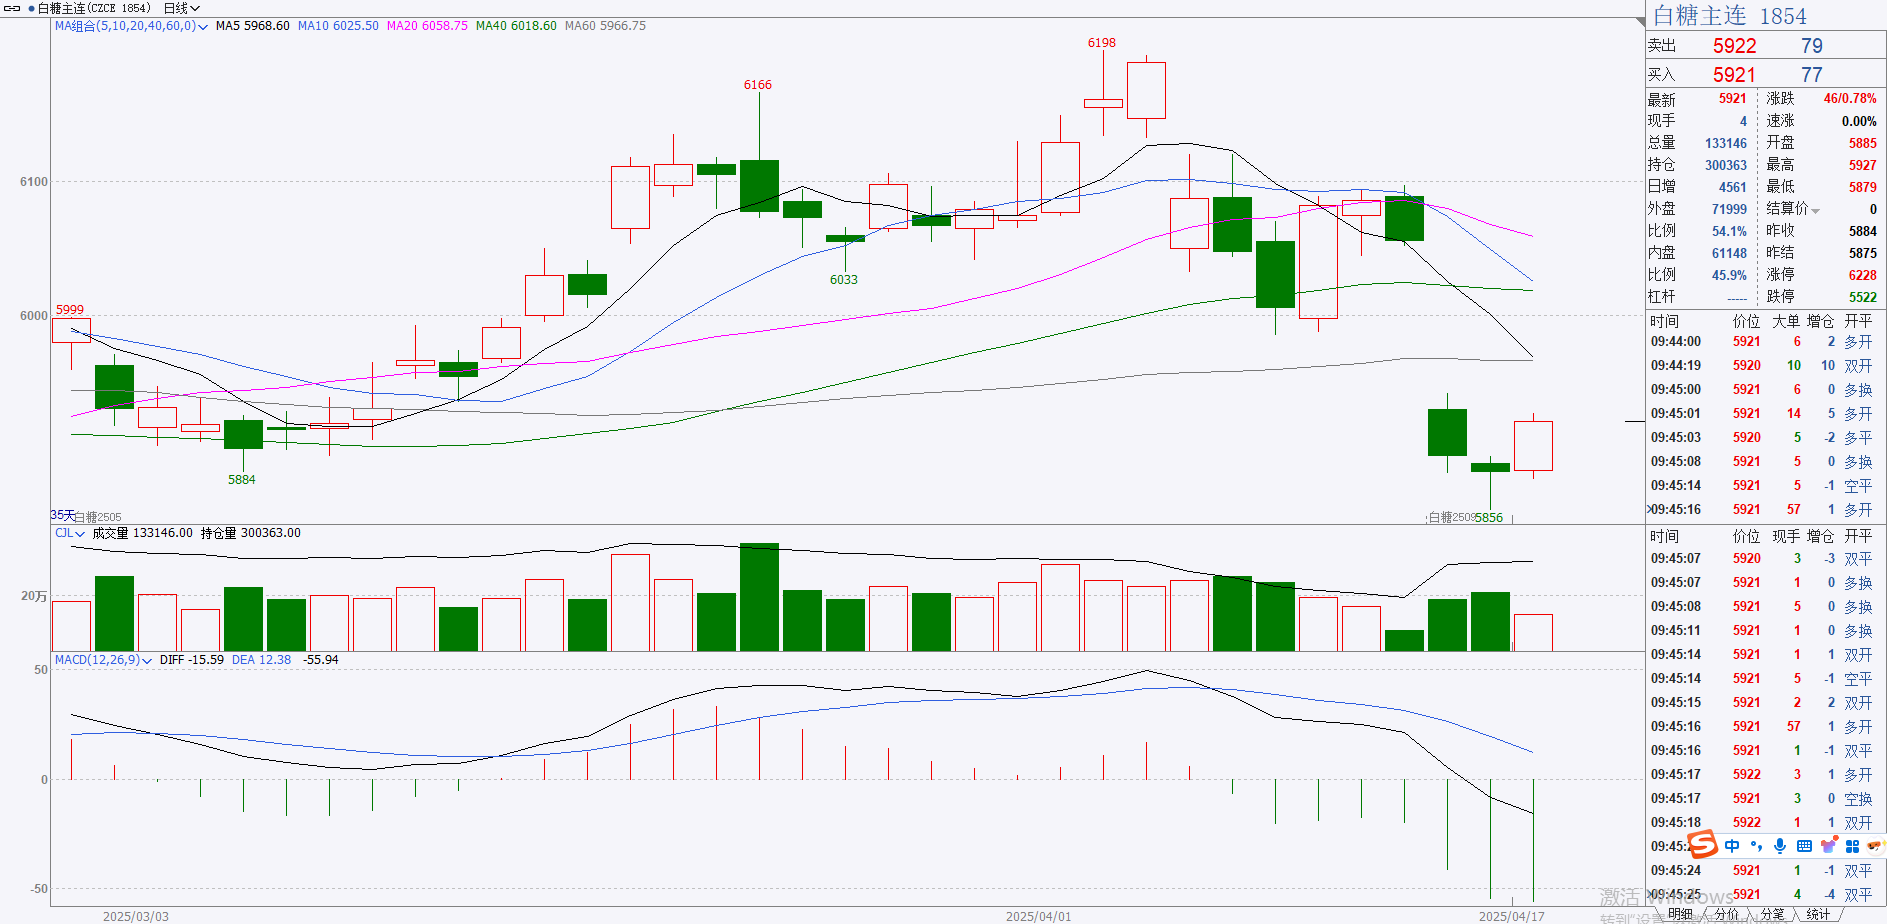Image resolution: width=1887 pixels, height=924 pixels.
Task: Open the 分笔 tab
Action: click(1773, 914)
